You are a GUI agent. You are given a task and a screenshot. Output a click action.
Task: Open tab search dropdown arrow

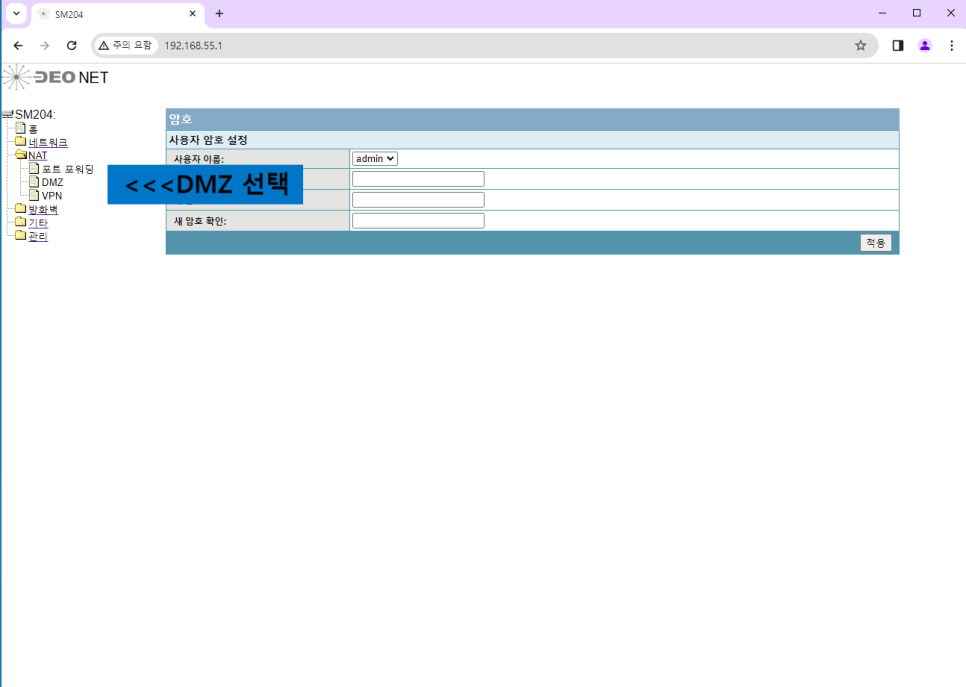point(17,13)
